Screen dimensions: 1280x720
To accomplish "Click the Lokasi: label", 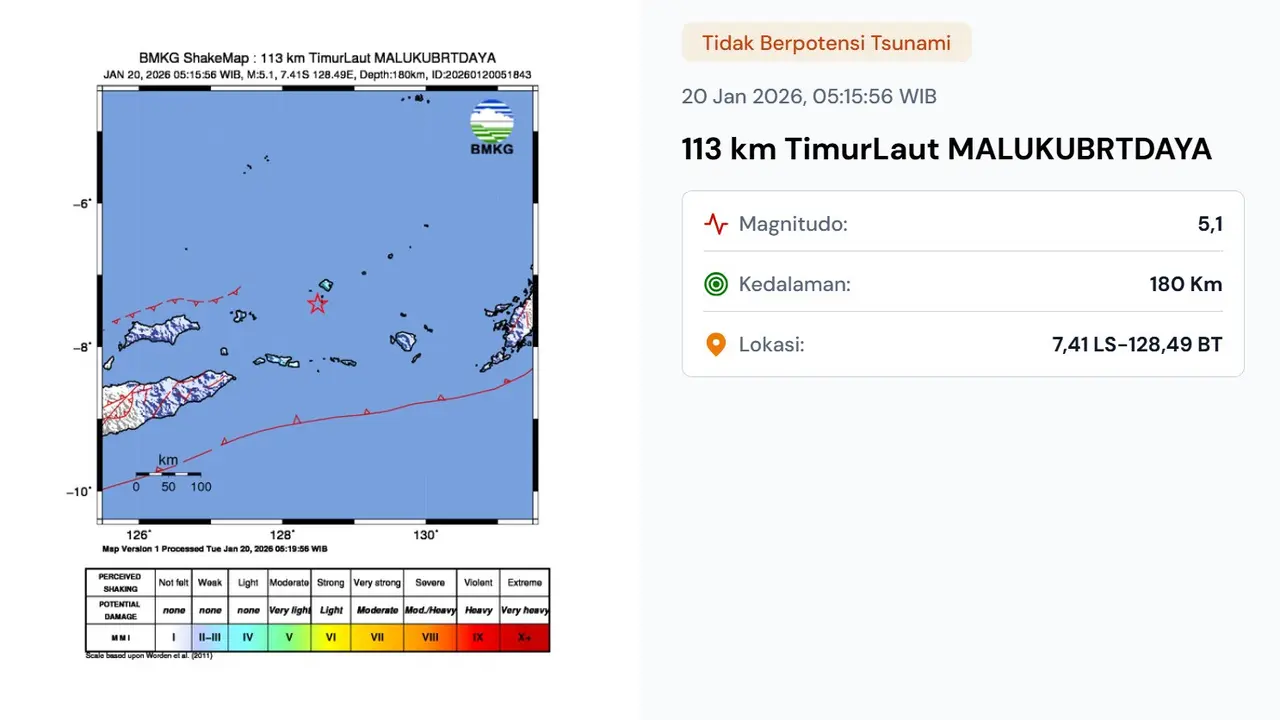I will tap(772, 345).
